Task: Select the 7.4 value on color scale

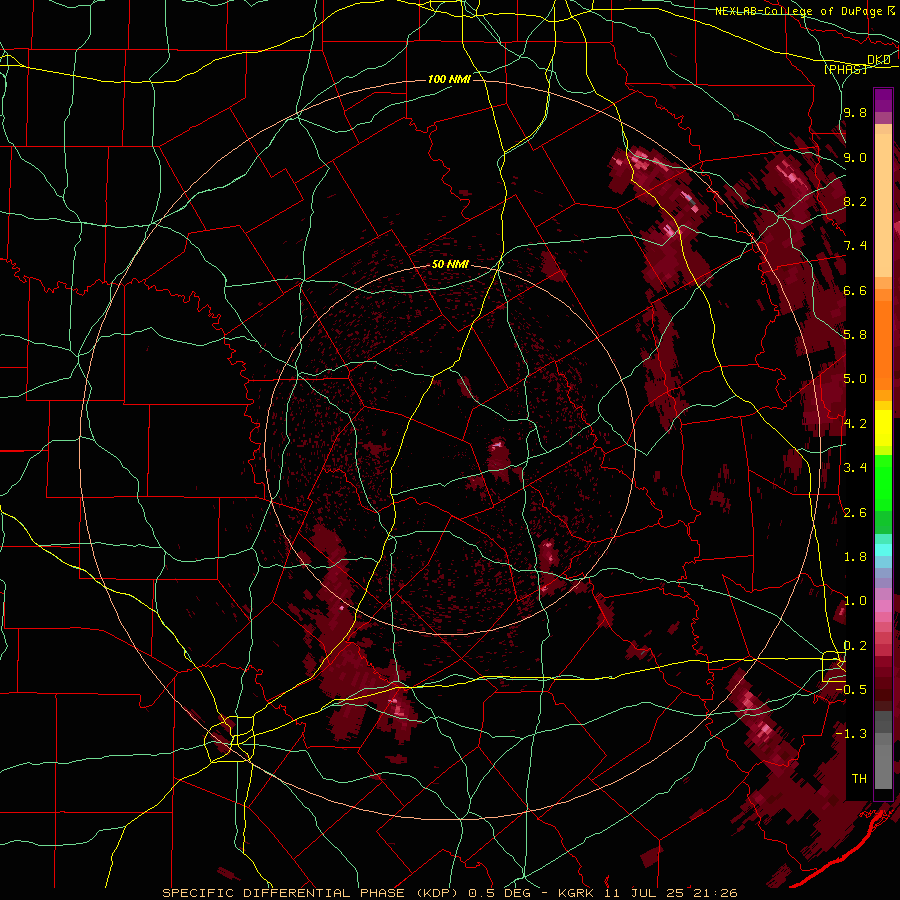Action: (x=855, y=246)
